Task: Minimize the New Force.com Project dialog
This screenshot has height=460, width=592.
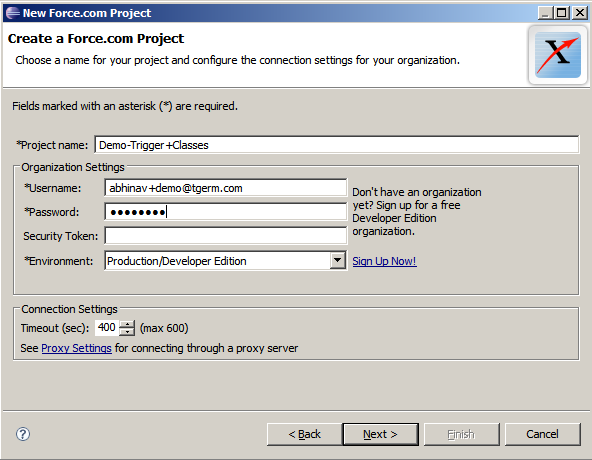Action: coord(545,13)
